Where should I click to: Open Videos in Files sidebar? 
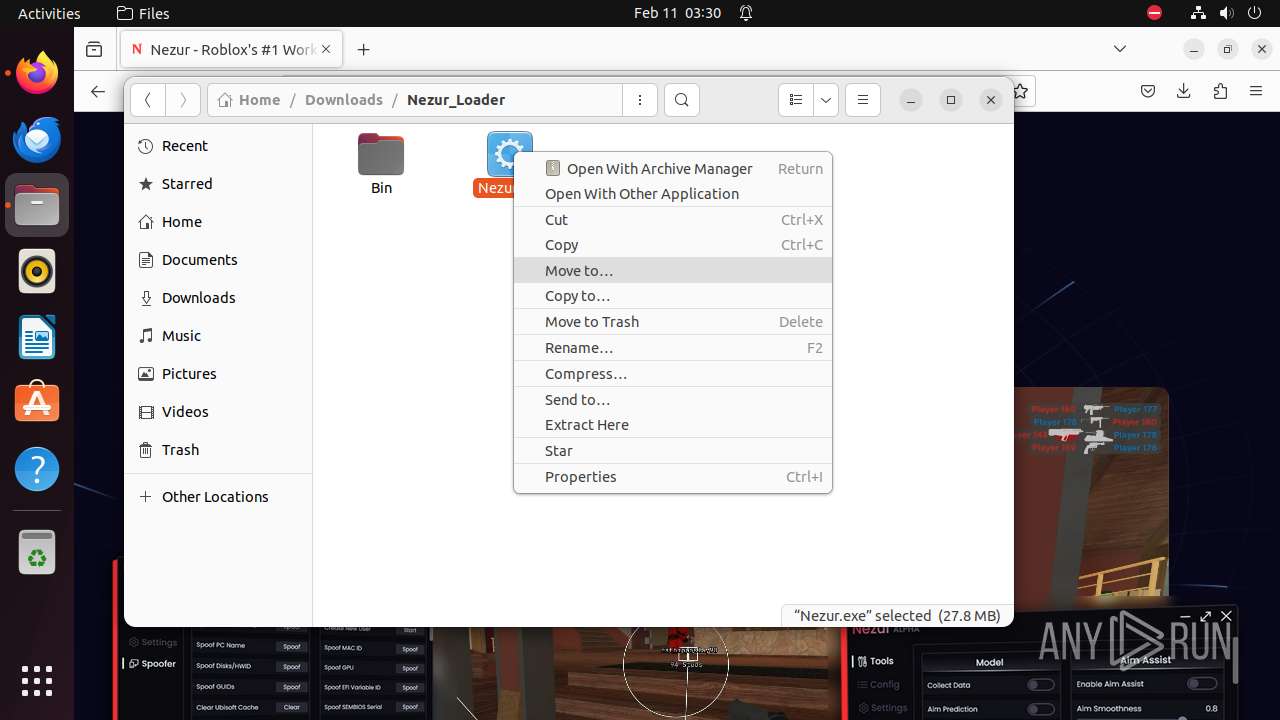218,412
